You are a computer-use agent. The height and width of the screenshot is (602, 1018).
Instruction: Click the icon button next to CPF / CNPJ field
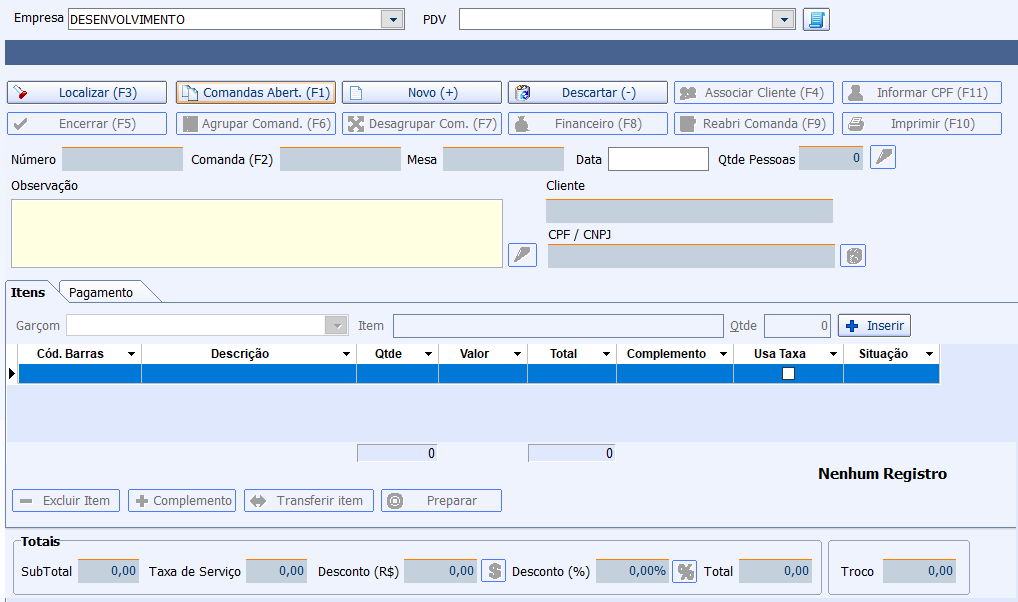click(x=852, y=255)
